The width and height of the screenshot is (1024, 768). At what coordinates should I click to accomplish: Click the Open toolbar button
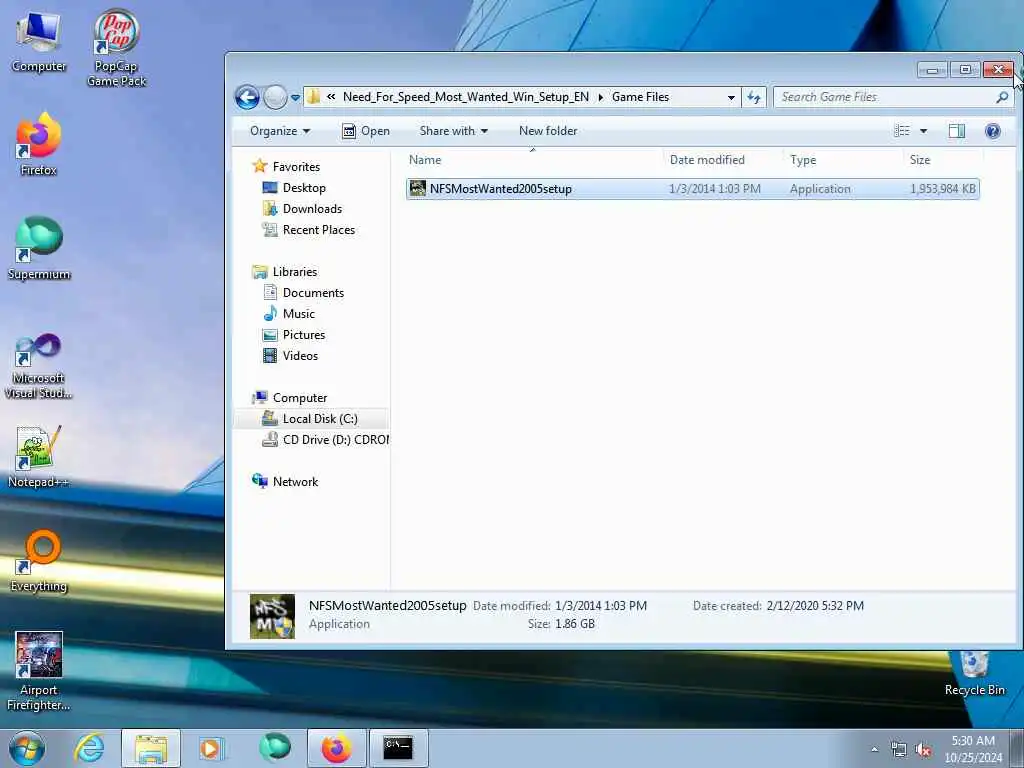coord(366,131)
